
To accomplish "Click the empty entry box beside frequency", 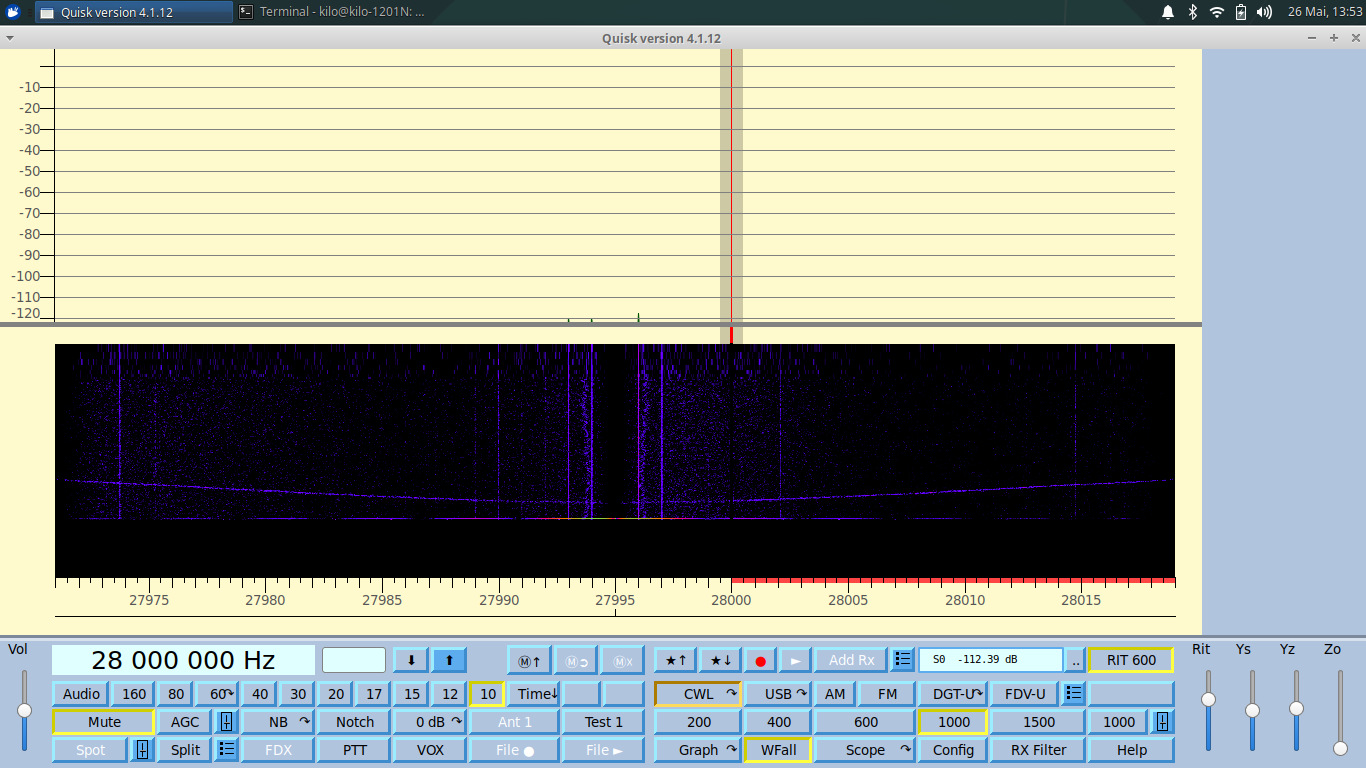I will [x=354, y=660].
